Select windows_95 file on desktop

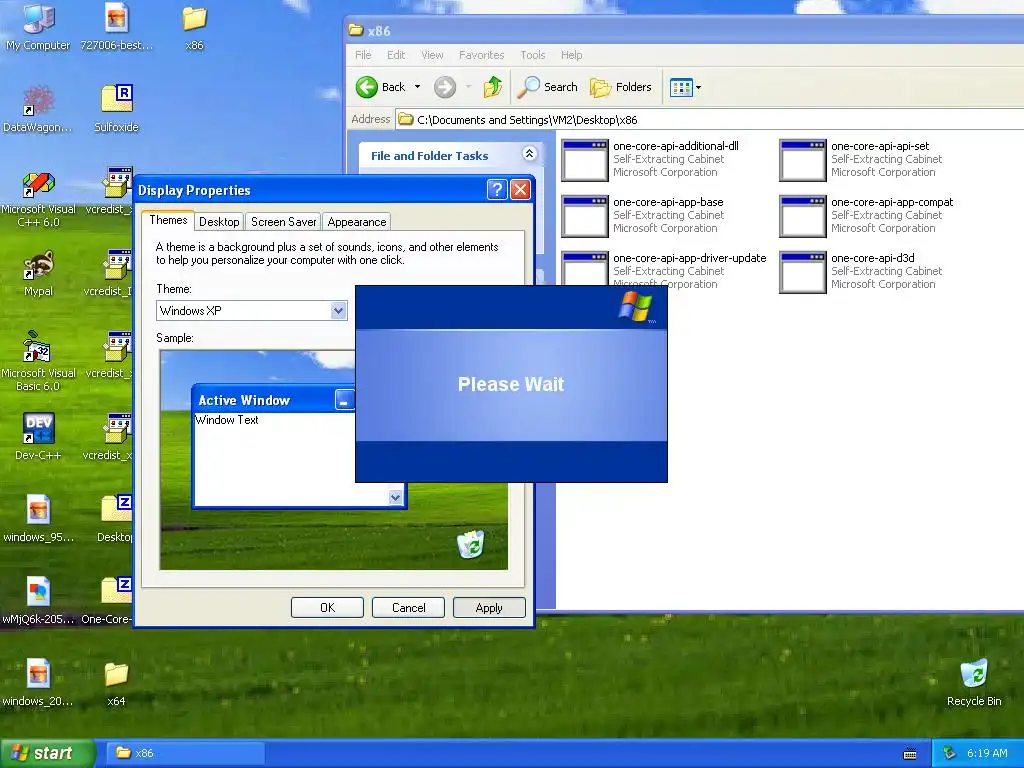(x=38, y=519)
